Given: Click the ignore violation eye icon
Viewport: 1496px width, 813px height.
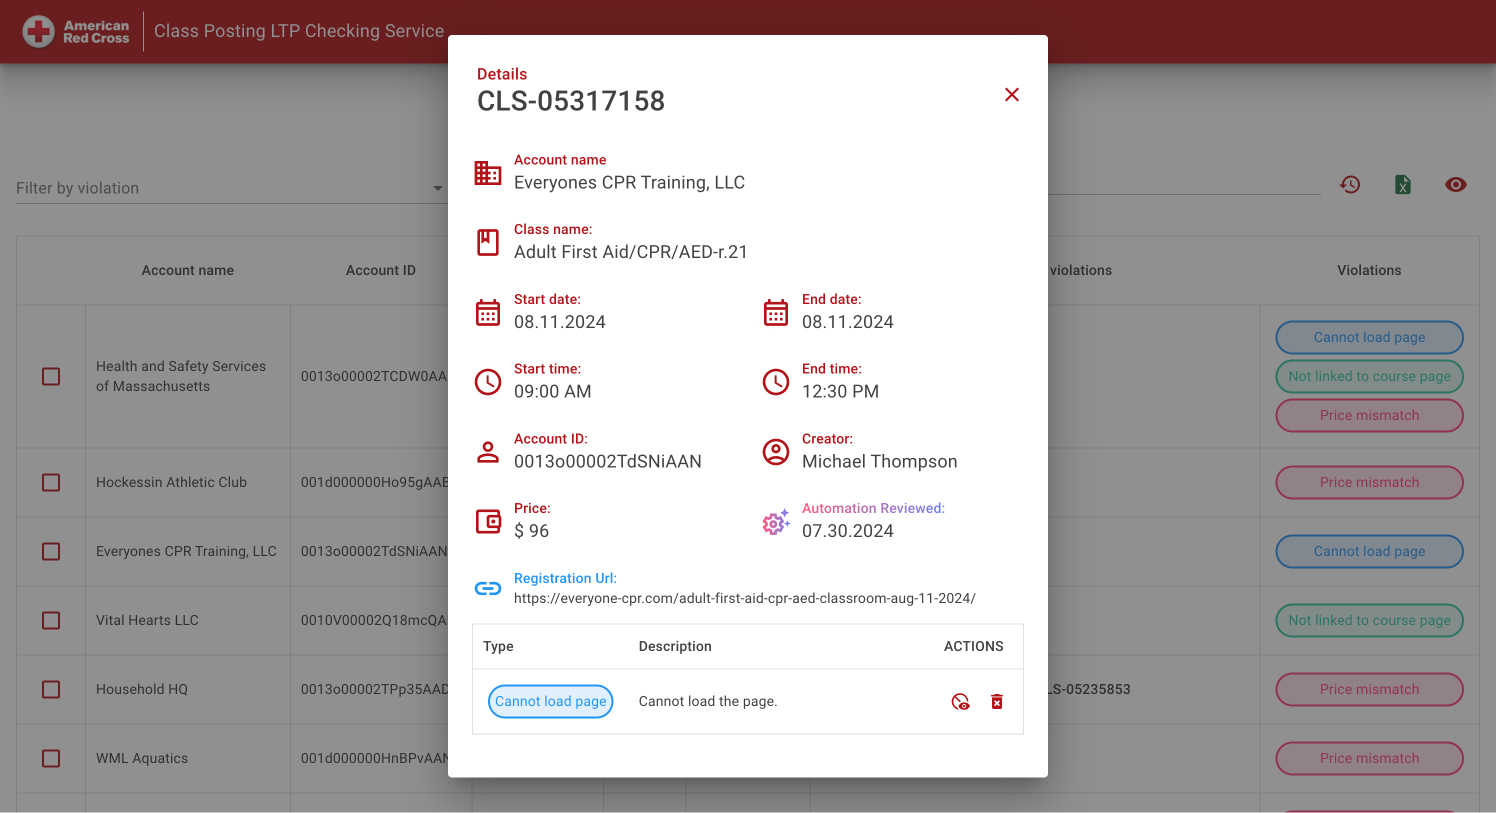Looking at the screenshot, I should (x=960, y=702).
